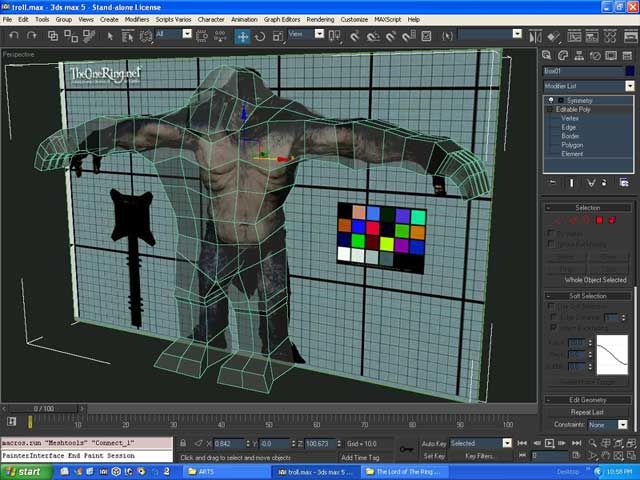The height and width of the screenshot is (480, 640).
Task: Open the Modify command panel tab
Action: [563, 56]
